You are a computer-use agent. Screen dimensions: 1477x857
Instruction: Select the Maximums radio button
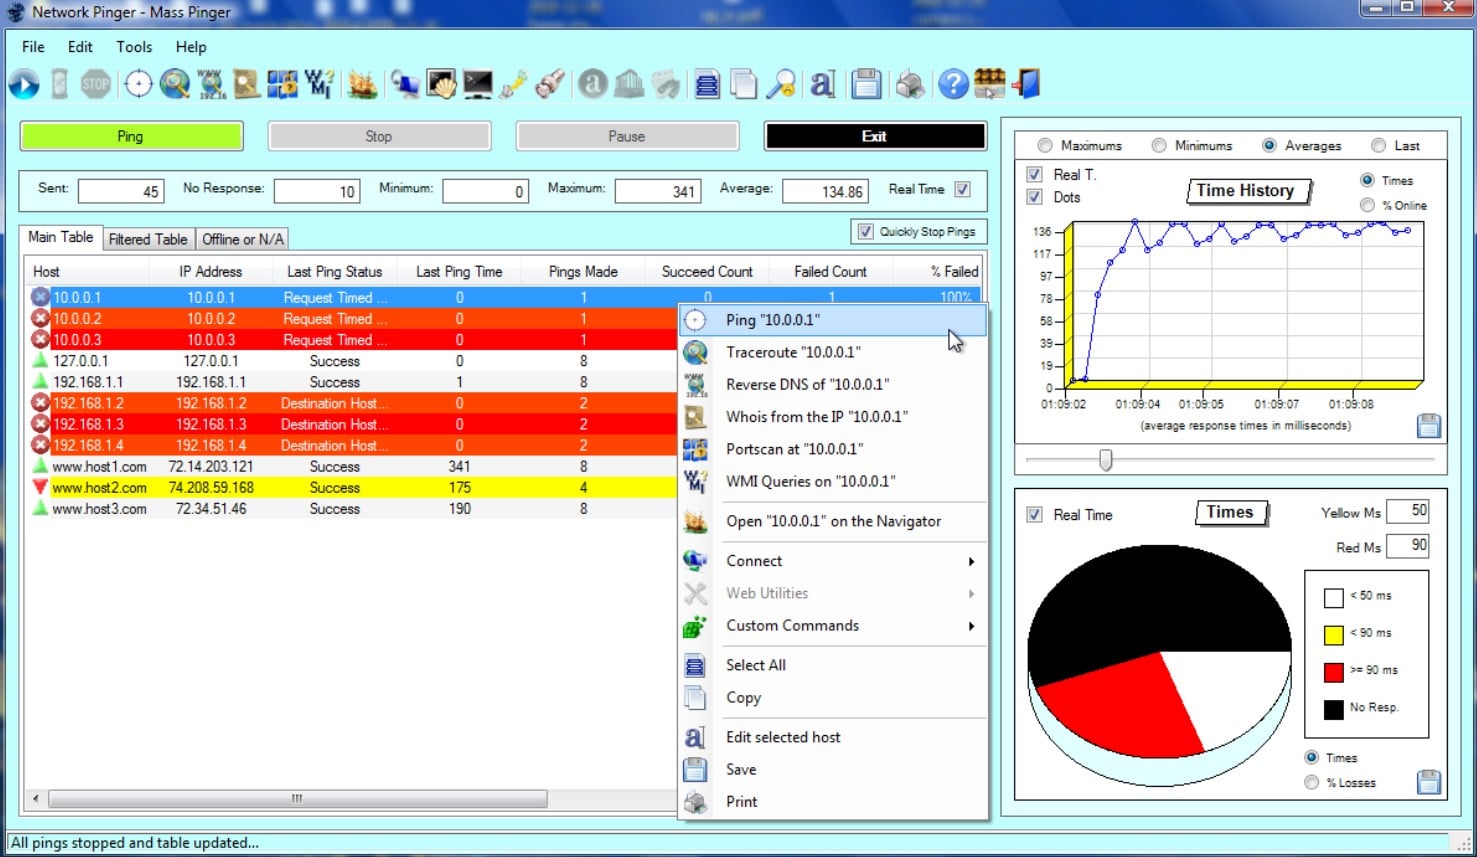tap(1045, 145)
